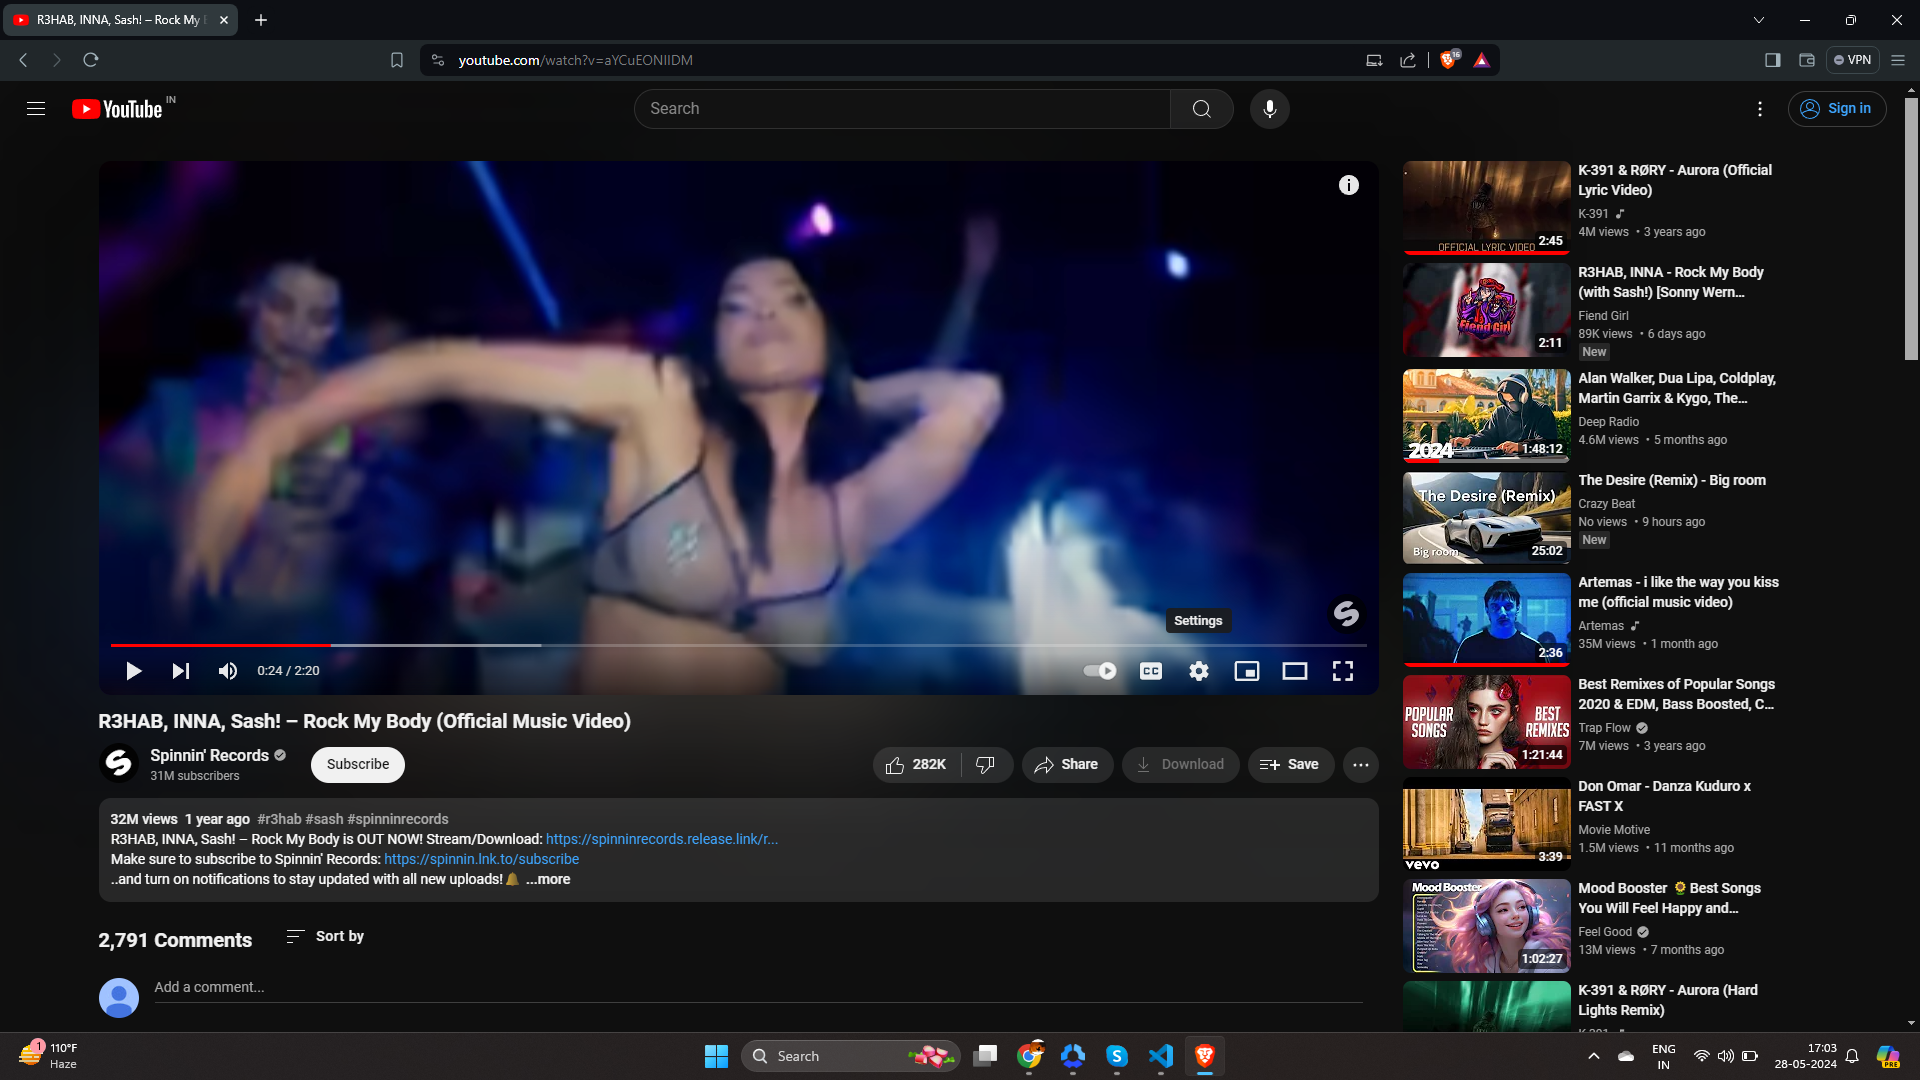Open spinninrecords.release.link URL
This screenshot has width=1920, height=1080.
click(x=661, y=840)
